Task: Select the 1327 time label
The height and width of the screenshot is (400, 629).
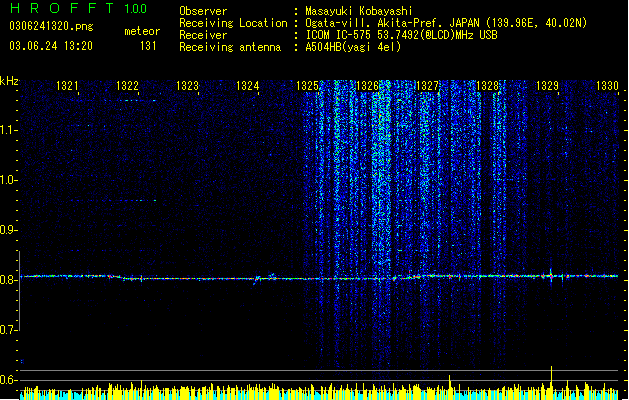Action: point(428,86)
